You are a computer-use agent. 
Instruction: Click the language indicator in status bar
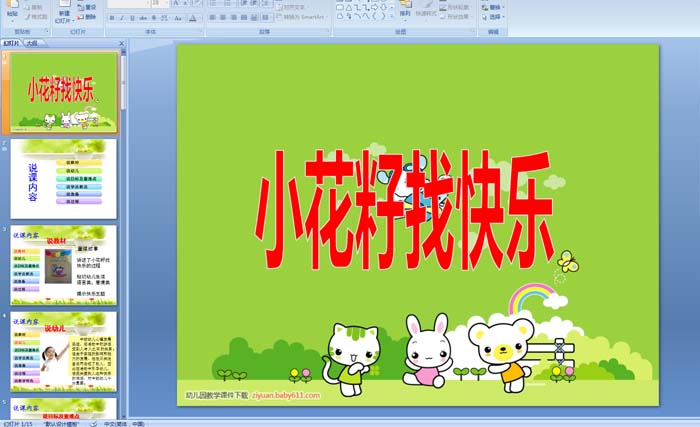coord(124,424)
